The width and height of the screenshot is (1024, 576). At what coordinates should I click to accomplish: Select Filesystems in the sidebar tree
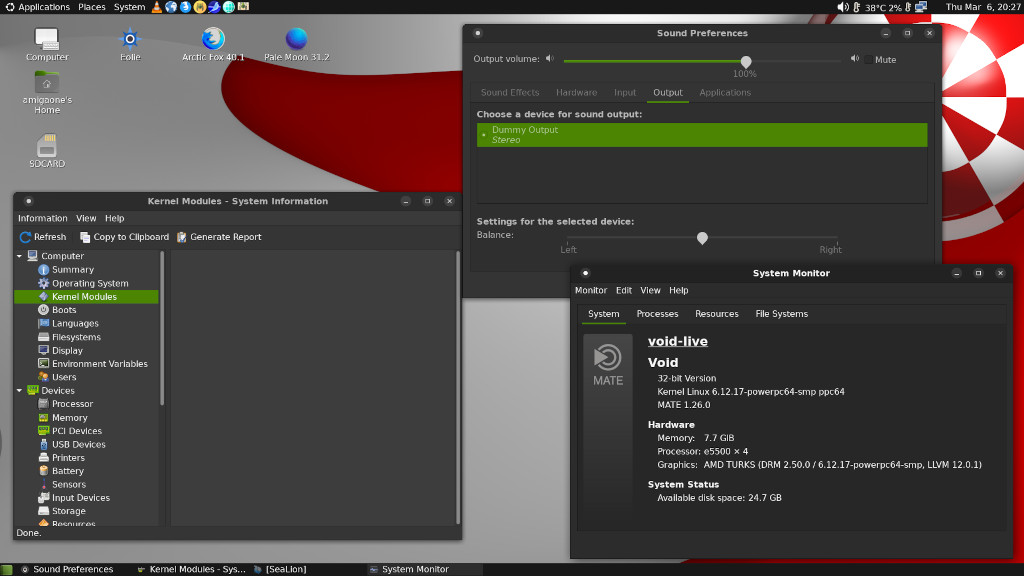pyautogui.click(x=76, y=337)
